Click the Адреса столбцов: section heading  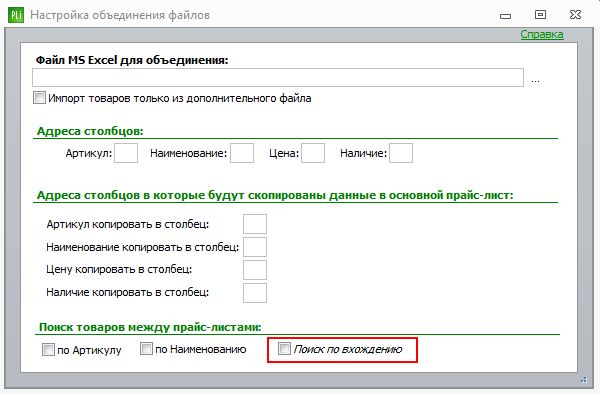click(x=90, y=131)
